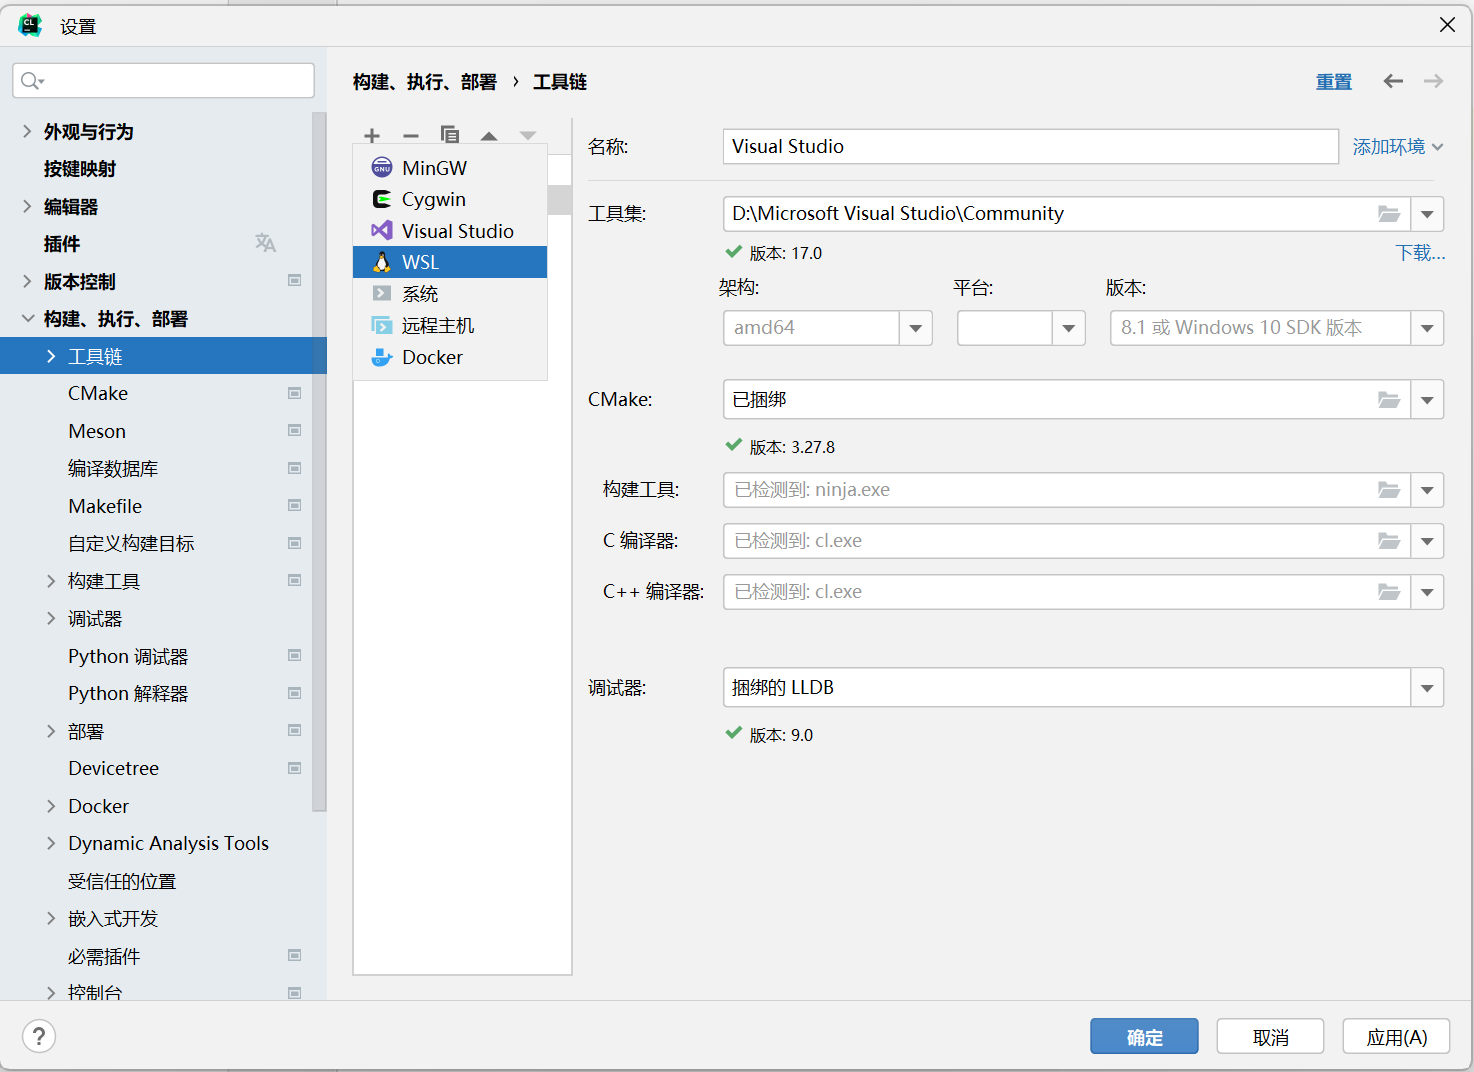Select the Docker toolchain in list
Viewport: 1474px width, 1072px height.
(450, 357)
